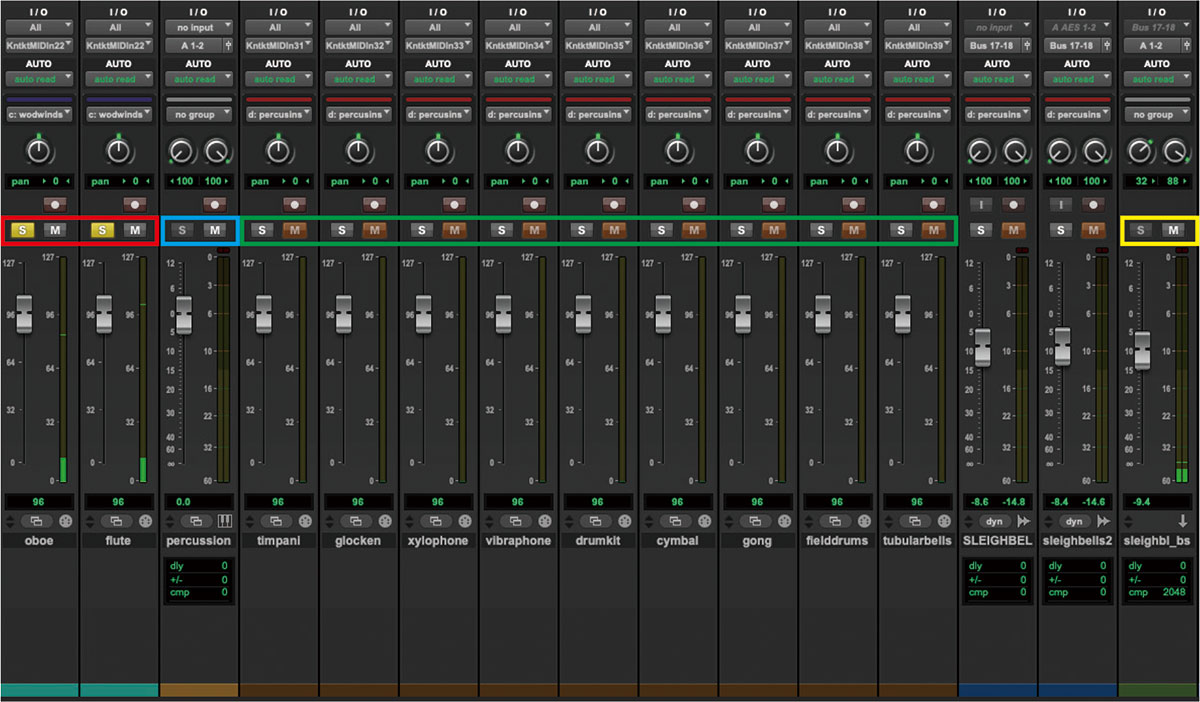This screenshot has width=1200, height=702.
Task: Unsolo the oboe track
Action: coord(22,230)
